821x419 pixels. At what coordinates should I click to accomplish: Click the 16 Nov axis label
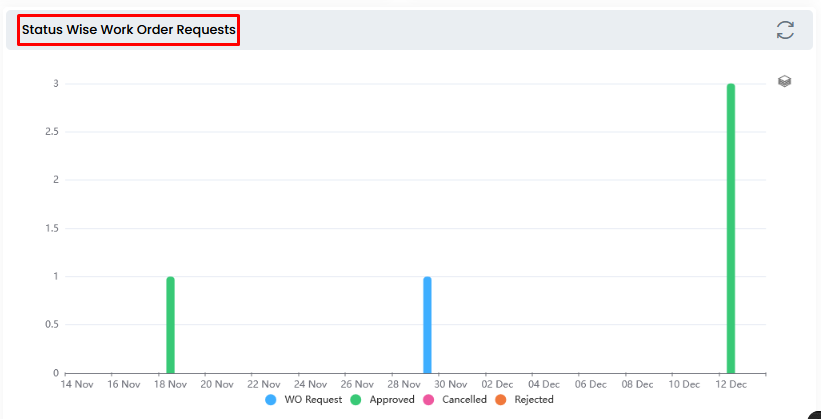[x=124, y=384]
